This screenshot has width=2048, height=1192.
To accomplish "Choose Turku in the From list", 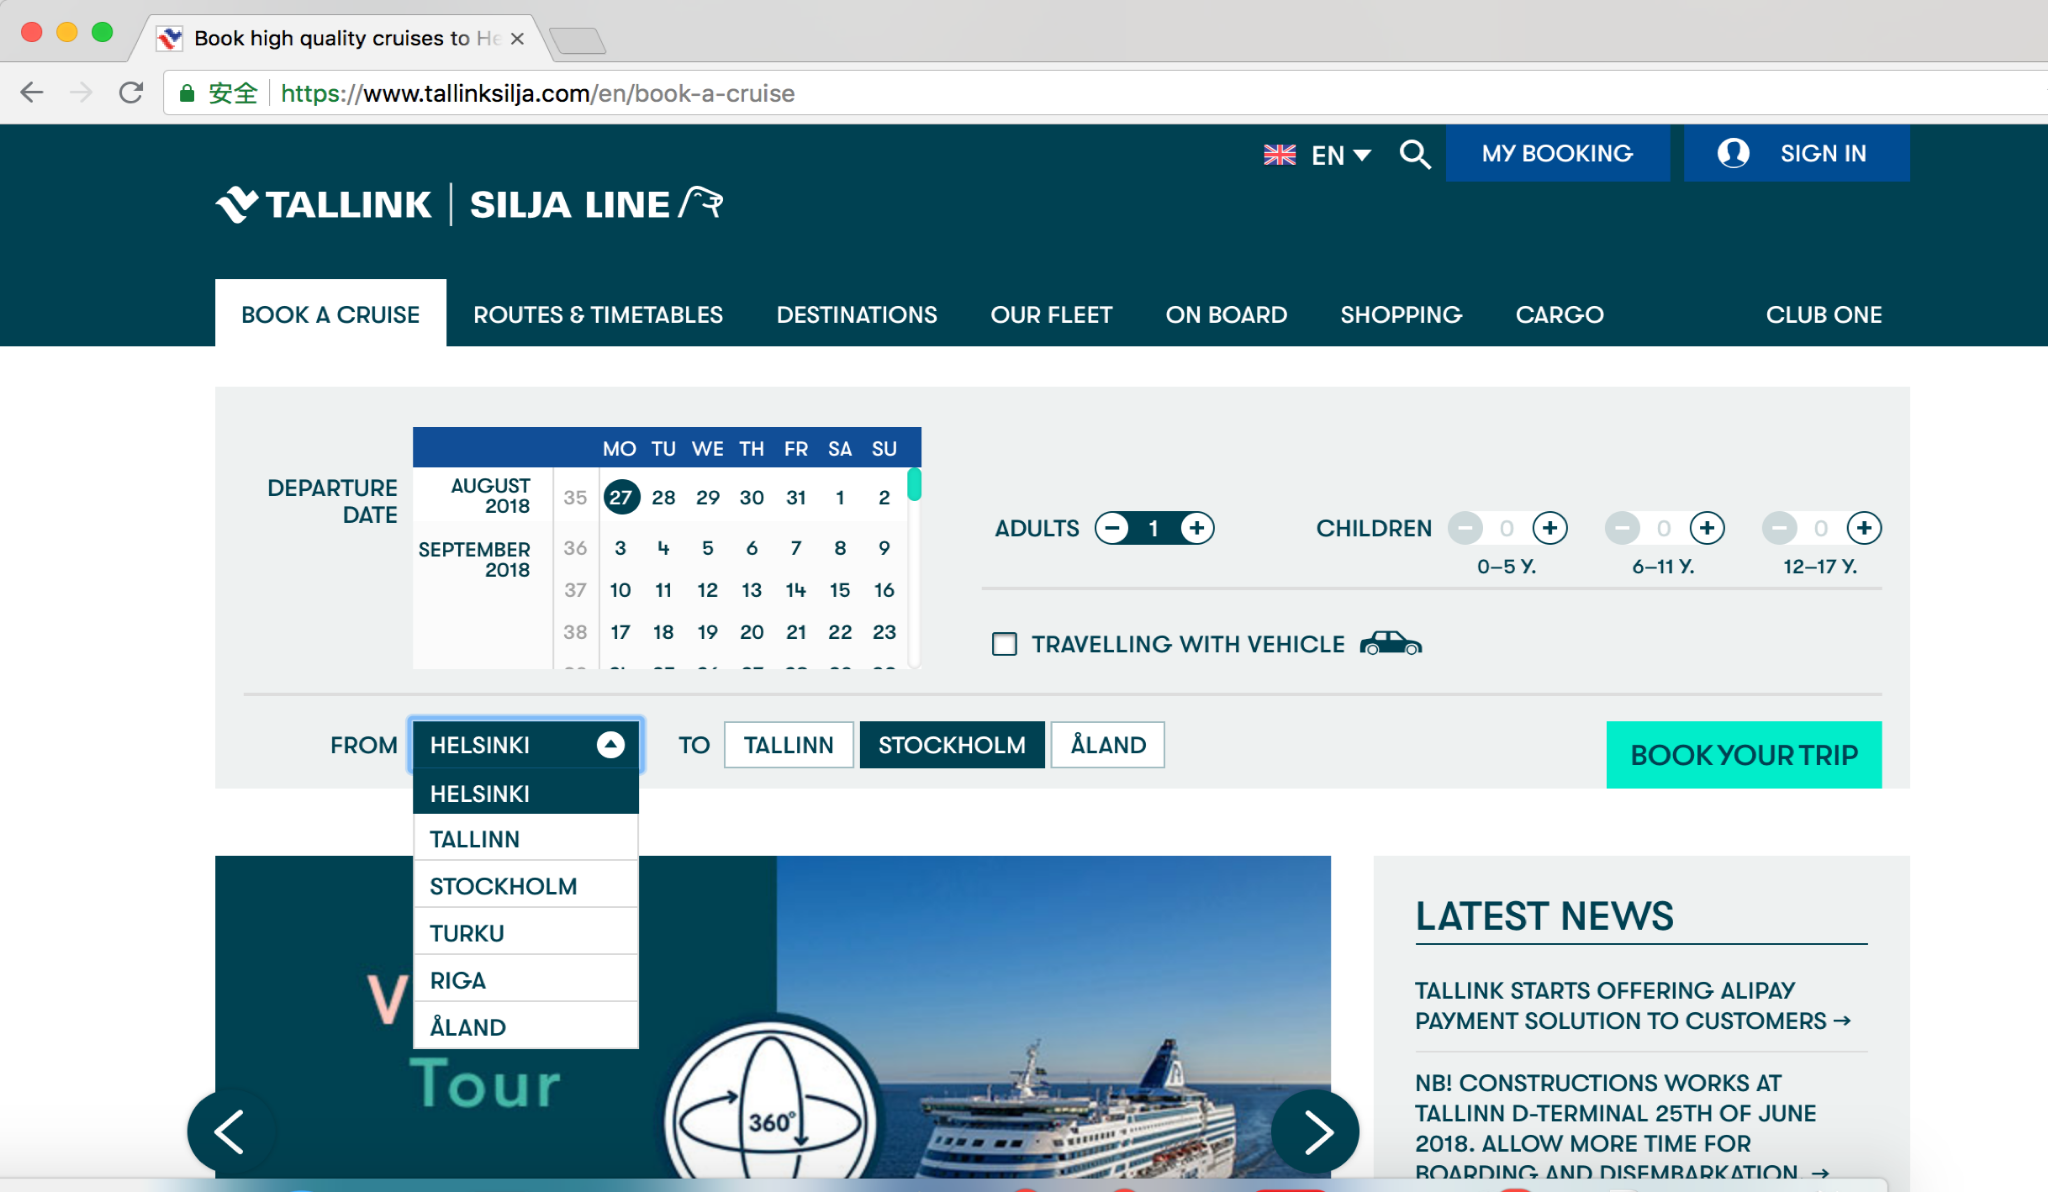I will click(526, 933).
